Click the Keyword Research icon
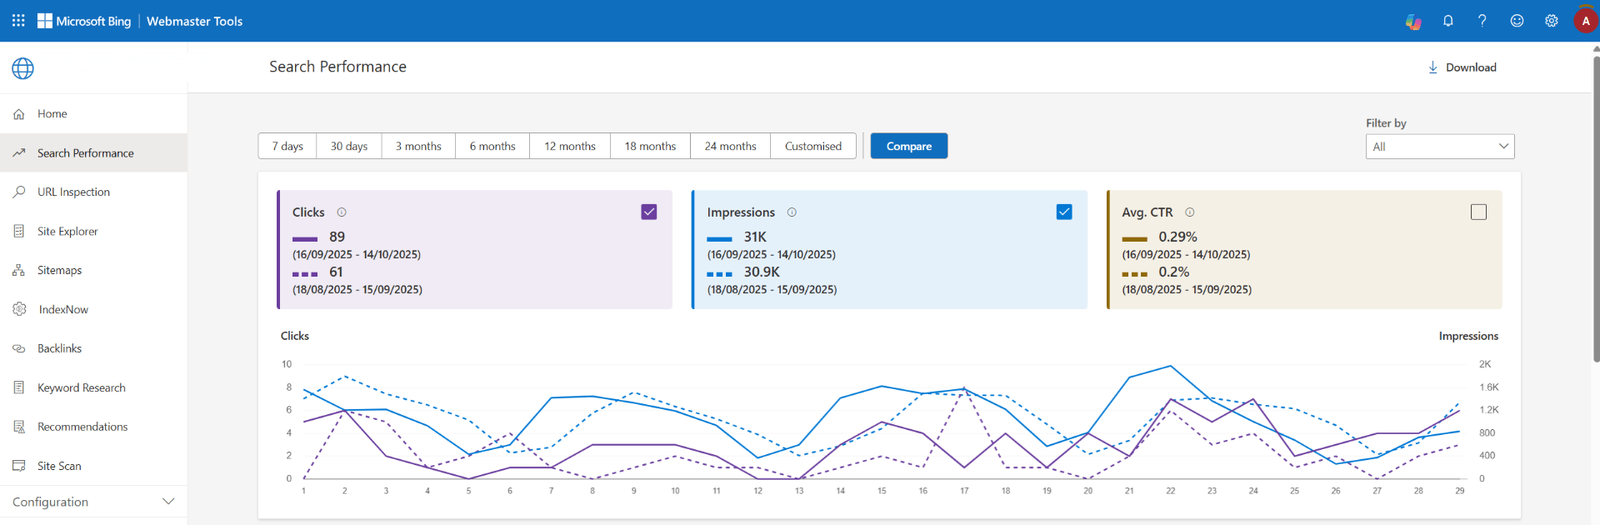 [x=19, y=387]
